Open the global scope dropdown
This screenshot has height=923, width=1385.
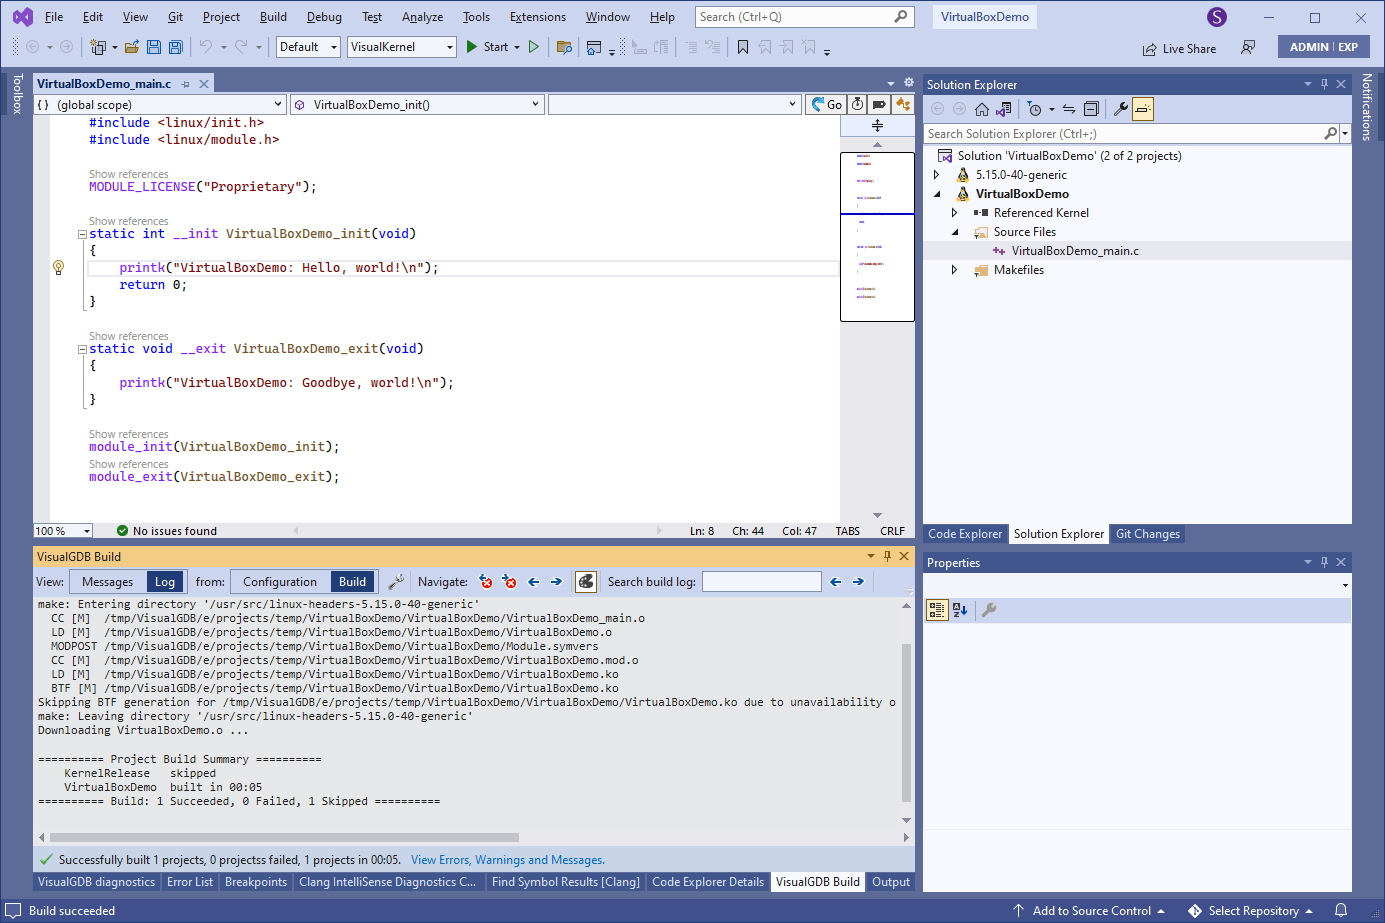(x=160, y=104)
